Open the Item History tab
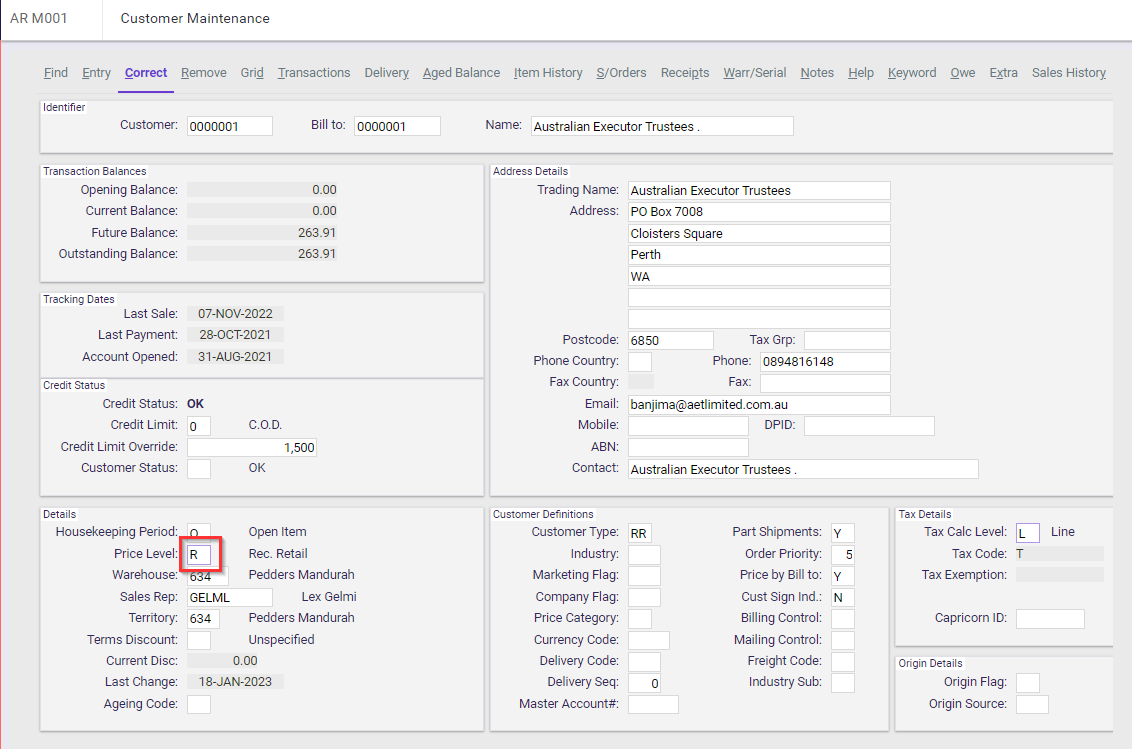Image resolution: width=1132 pixels, height=749 pixels. pyautogui.click(x=548, y=73)
